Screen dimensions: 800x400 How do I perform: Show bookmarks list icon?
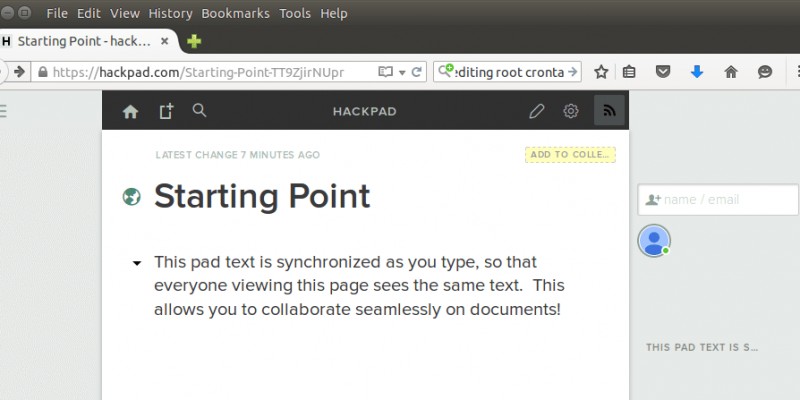click(x=630, y=72)
